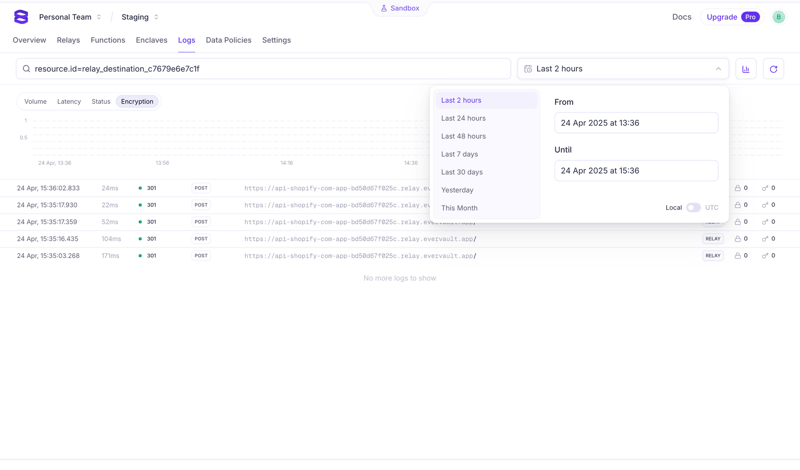The image size is (800, 470).
Task: Click lock icon on 15:36:02.833 row
Action: [x=737, y=188]
